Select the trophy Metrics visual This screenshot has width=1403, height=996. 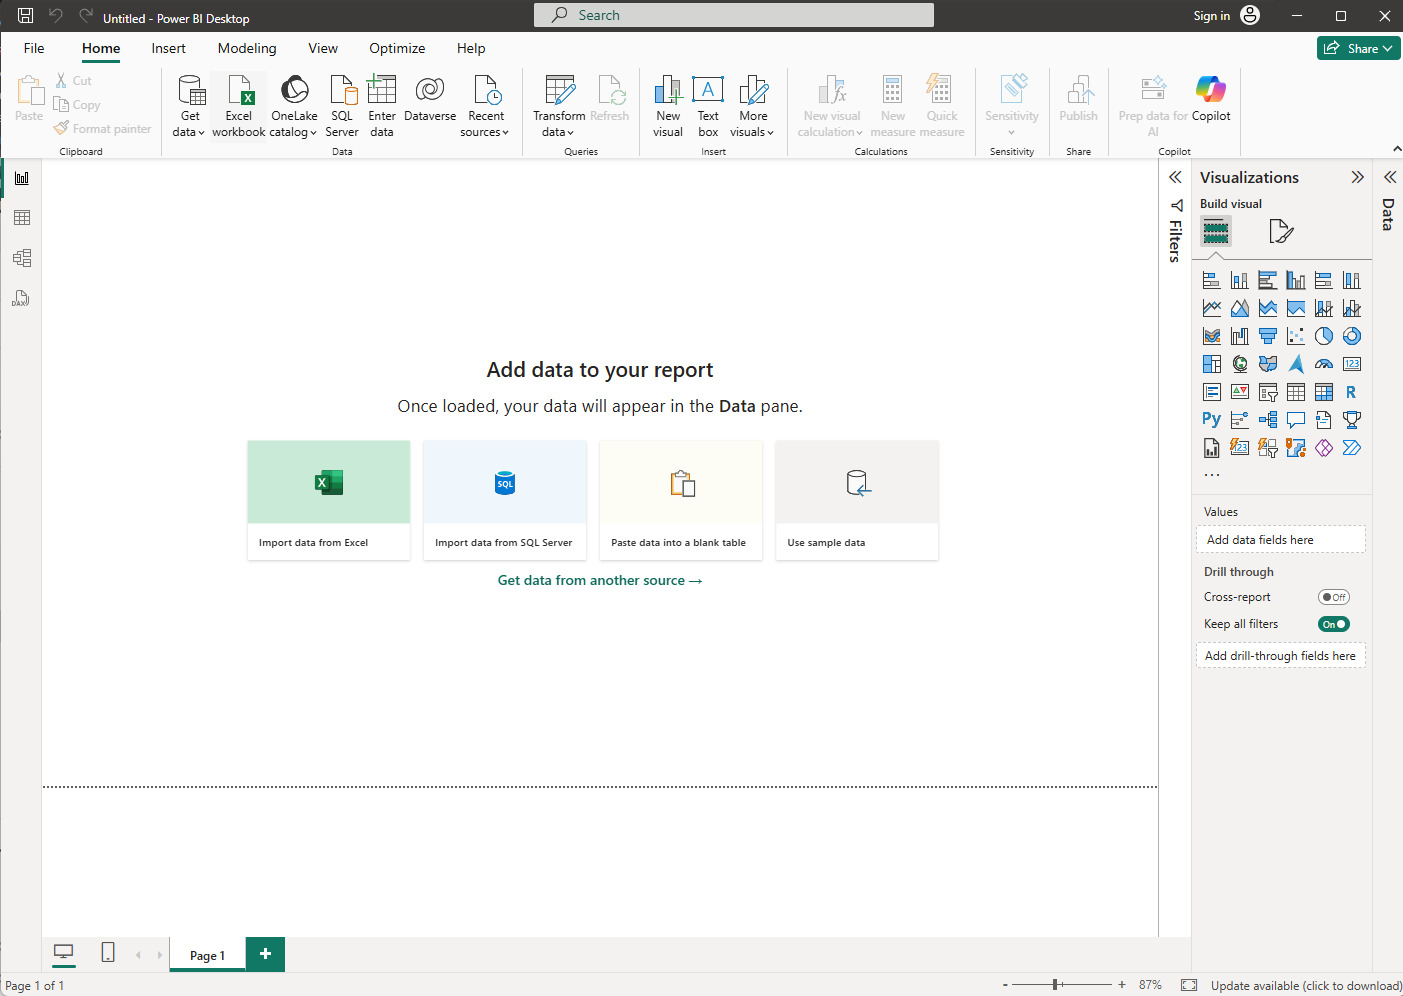(1352, 420)
